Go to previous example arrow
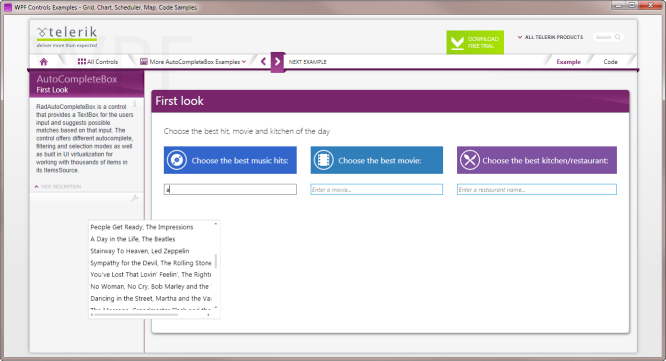This screenshot has height=361, width=666. pos(263,62)
